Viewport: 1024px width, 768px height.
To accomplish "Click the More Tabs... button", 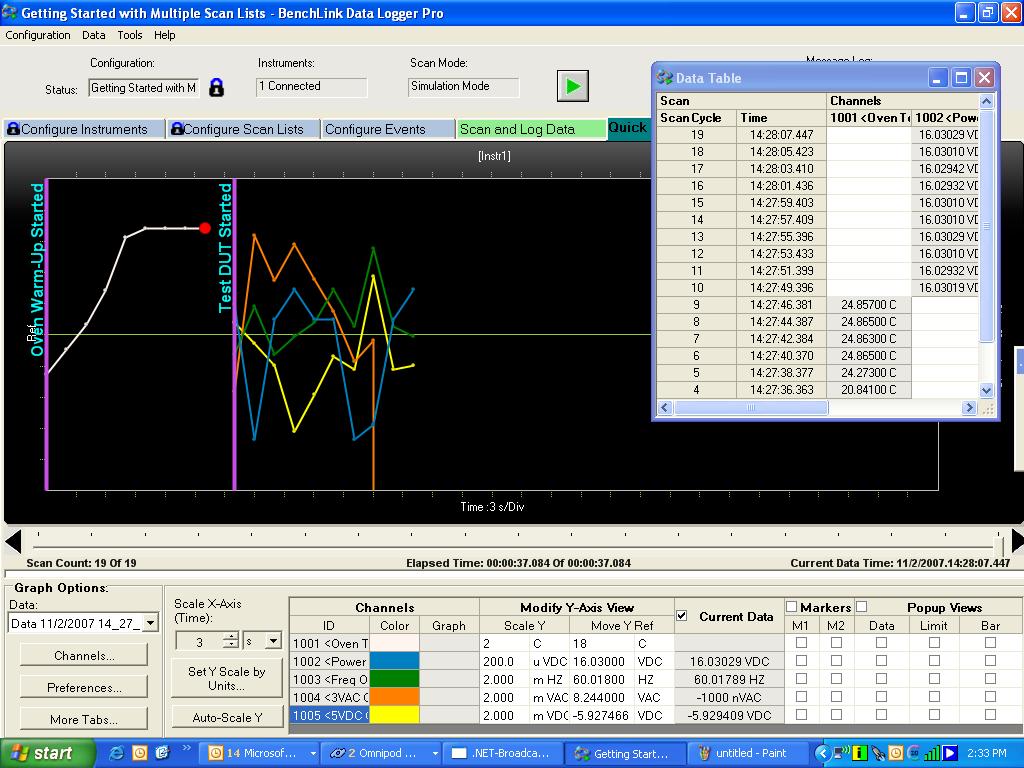I will tap(84, 720).
